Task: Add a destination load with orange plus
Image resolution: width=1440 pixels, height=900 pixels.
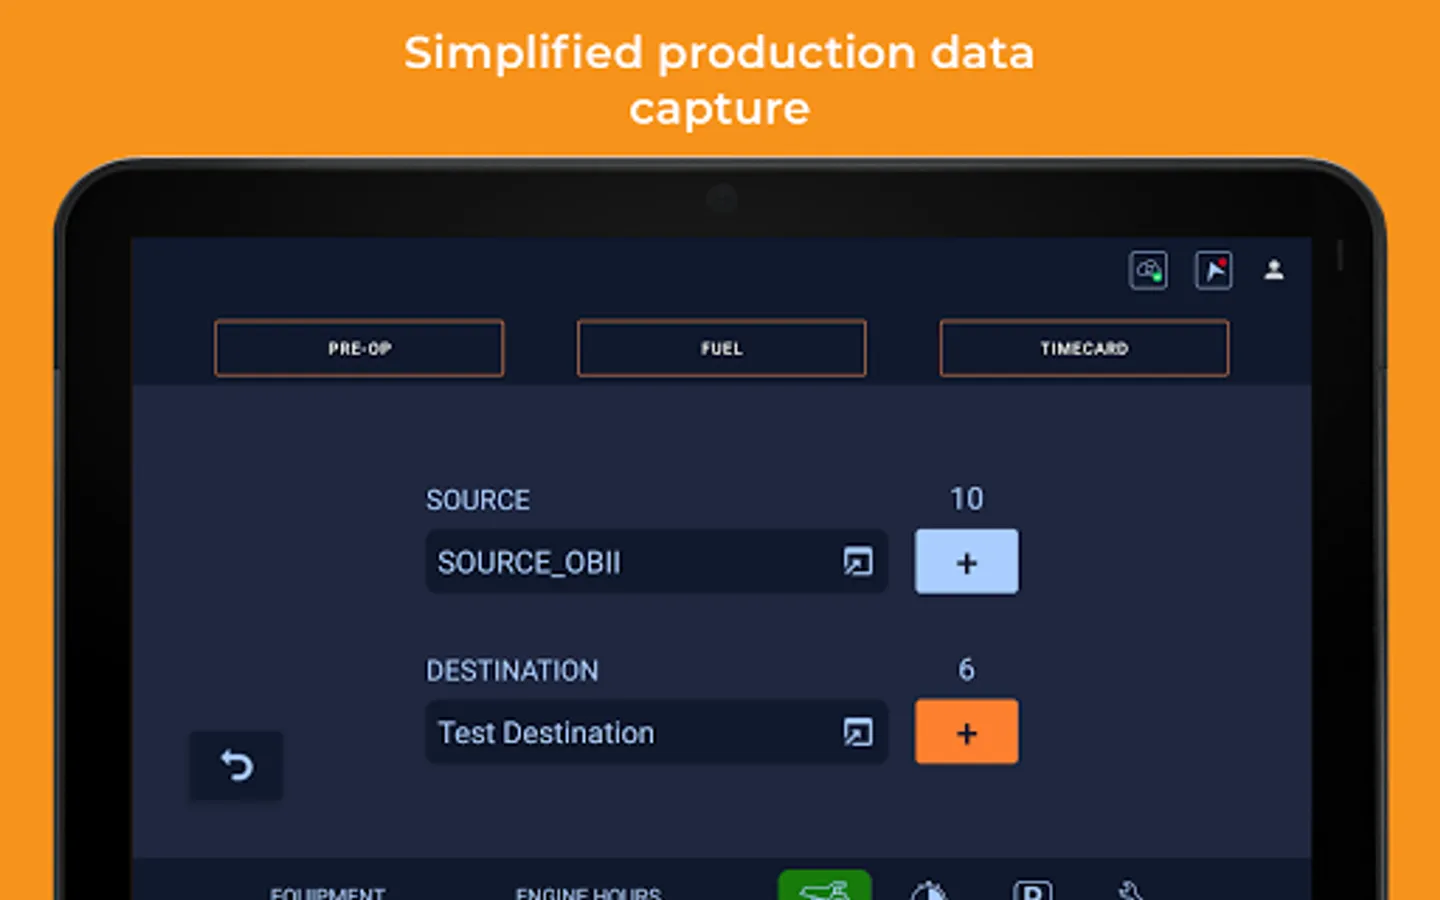Action: (x=966, y=733)
